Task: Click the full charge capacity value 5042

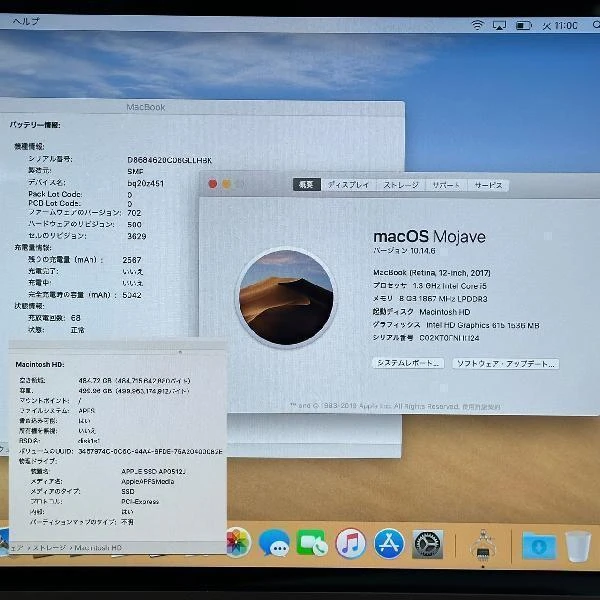Action: [x=132, y=295]
